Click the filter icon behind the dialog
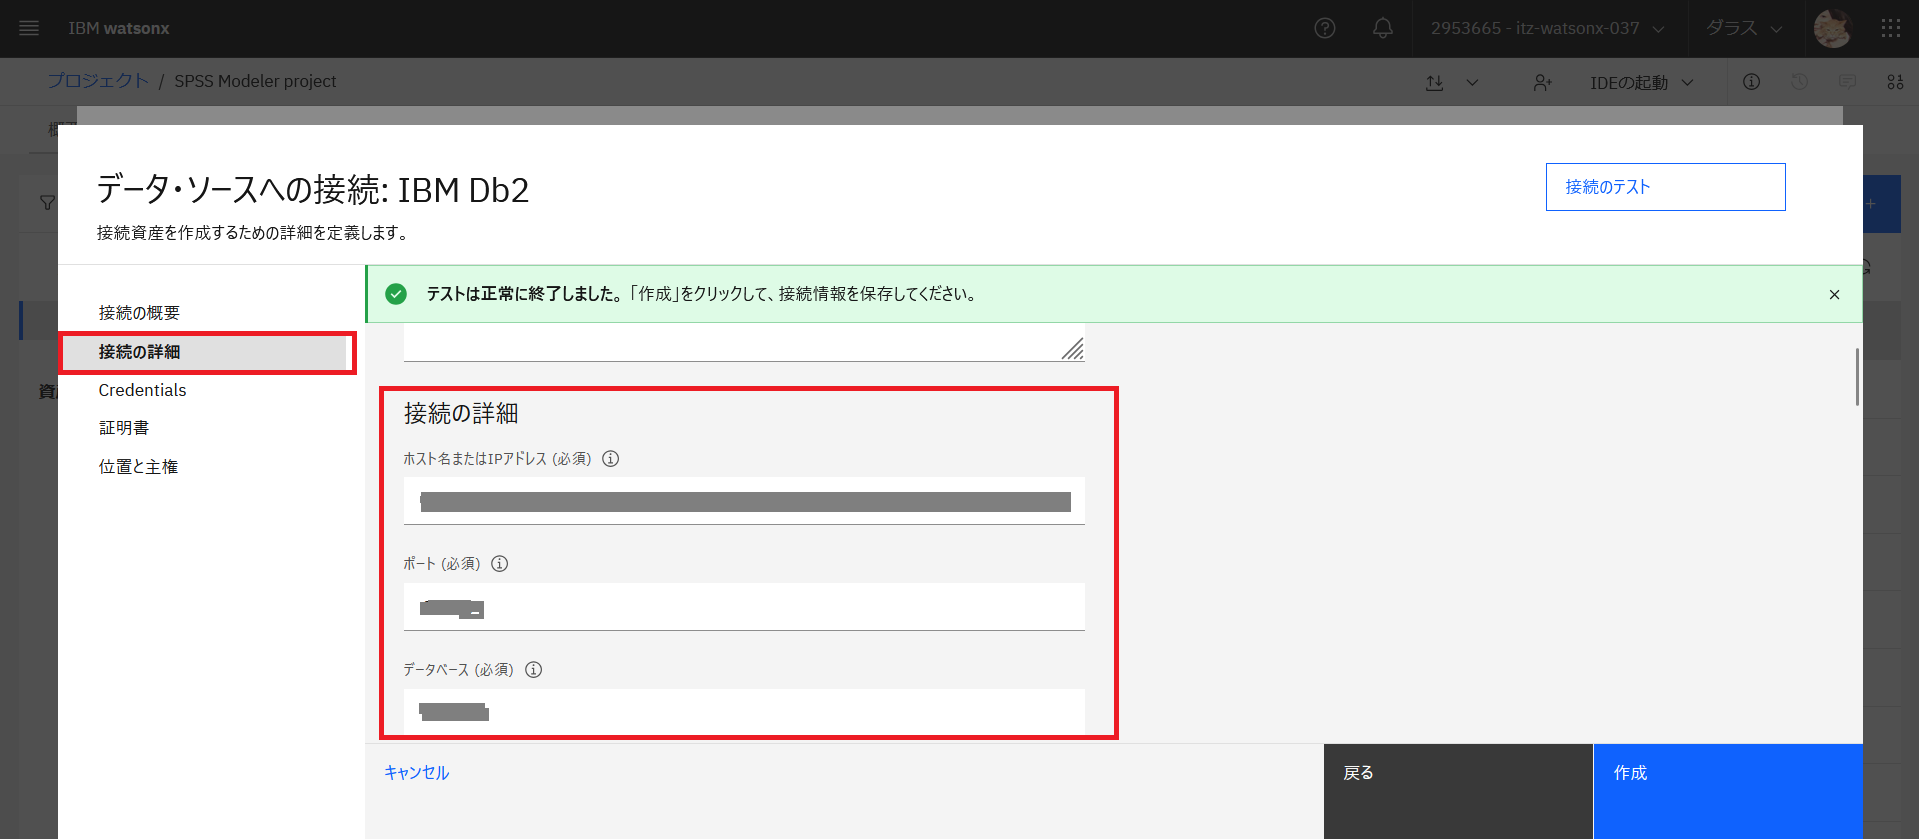This screenshot has width=1919, height=839. (46, 203)
